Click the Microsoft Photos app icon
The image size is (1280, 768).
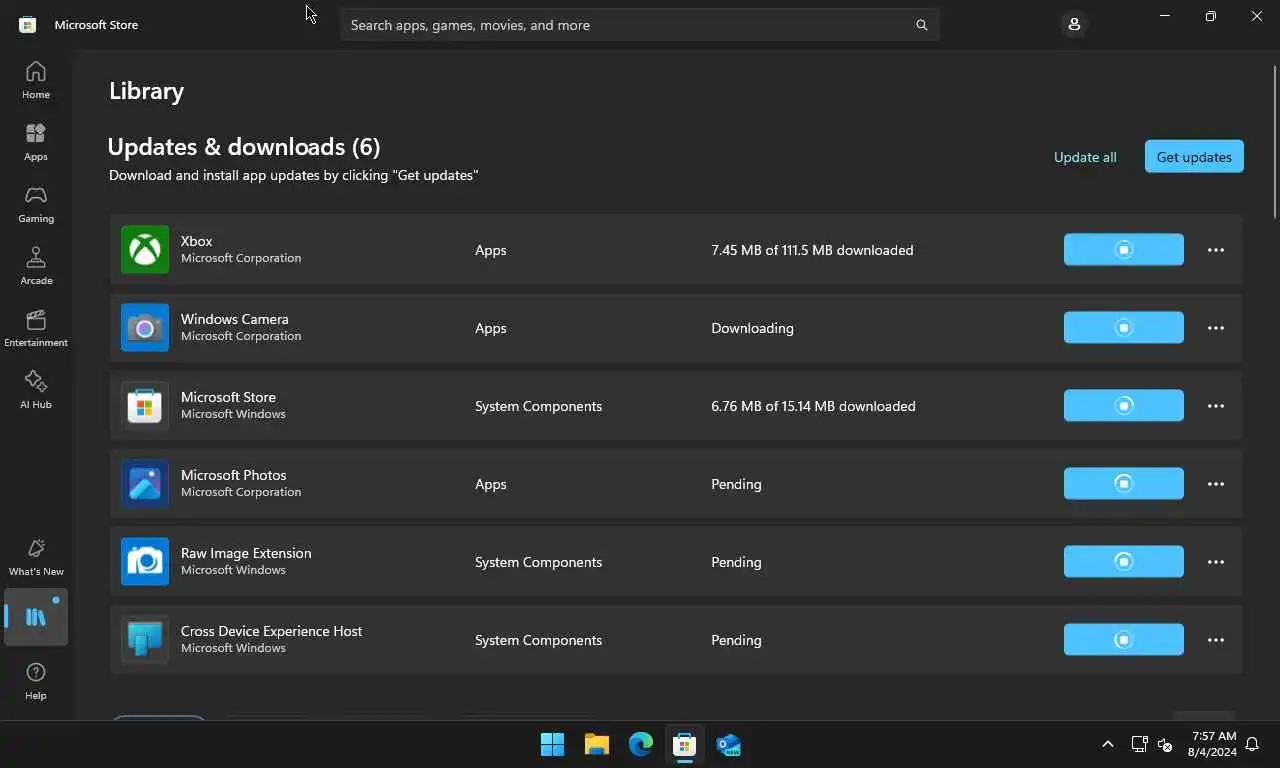coord(145,483)
